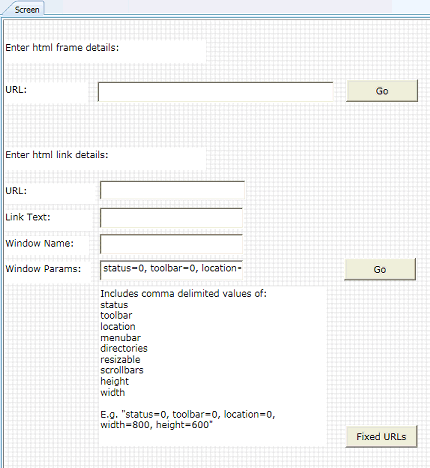Focus the html frame URL input field
The height and width of the screenshot is (468, 430).
tap(215, 92)
